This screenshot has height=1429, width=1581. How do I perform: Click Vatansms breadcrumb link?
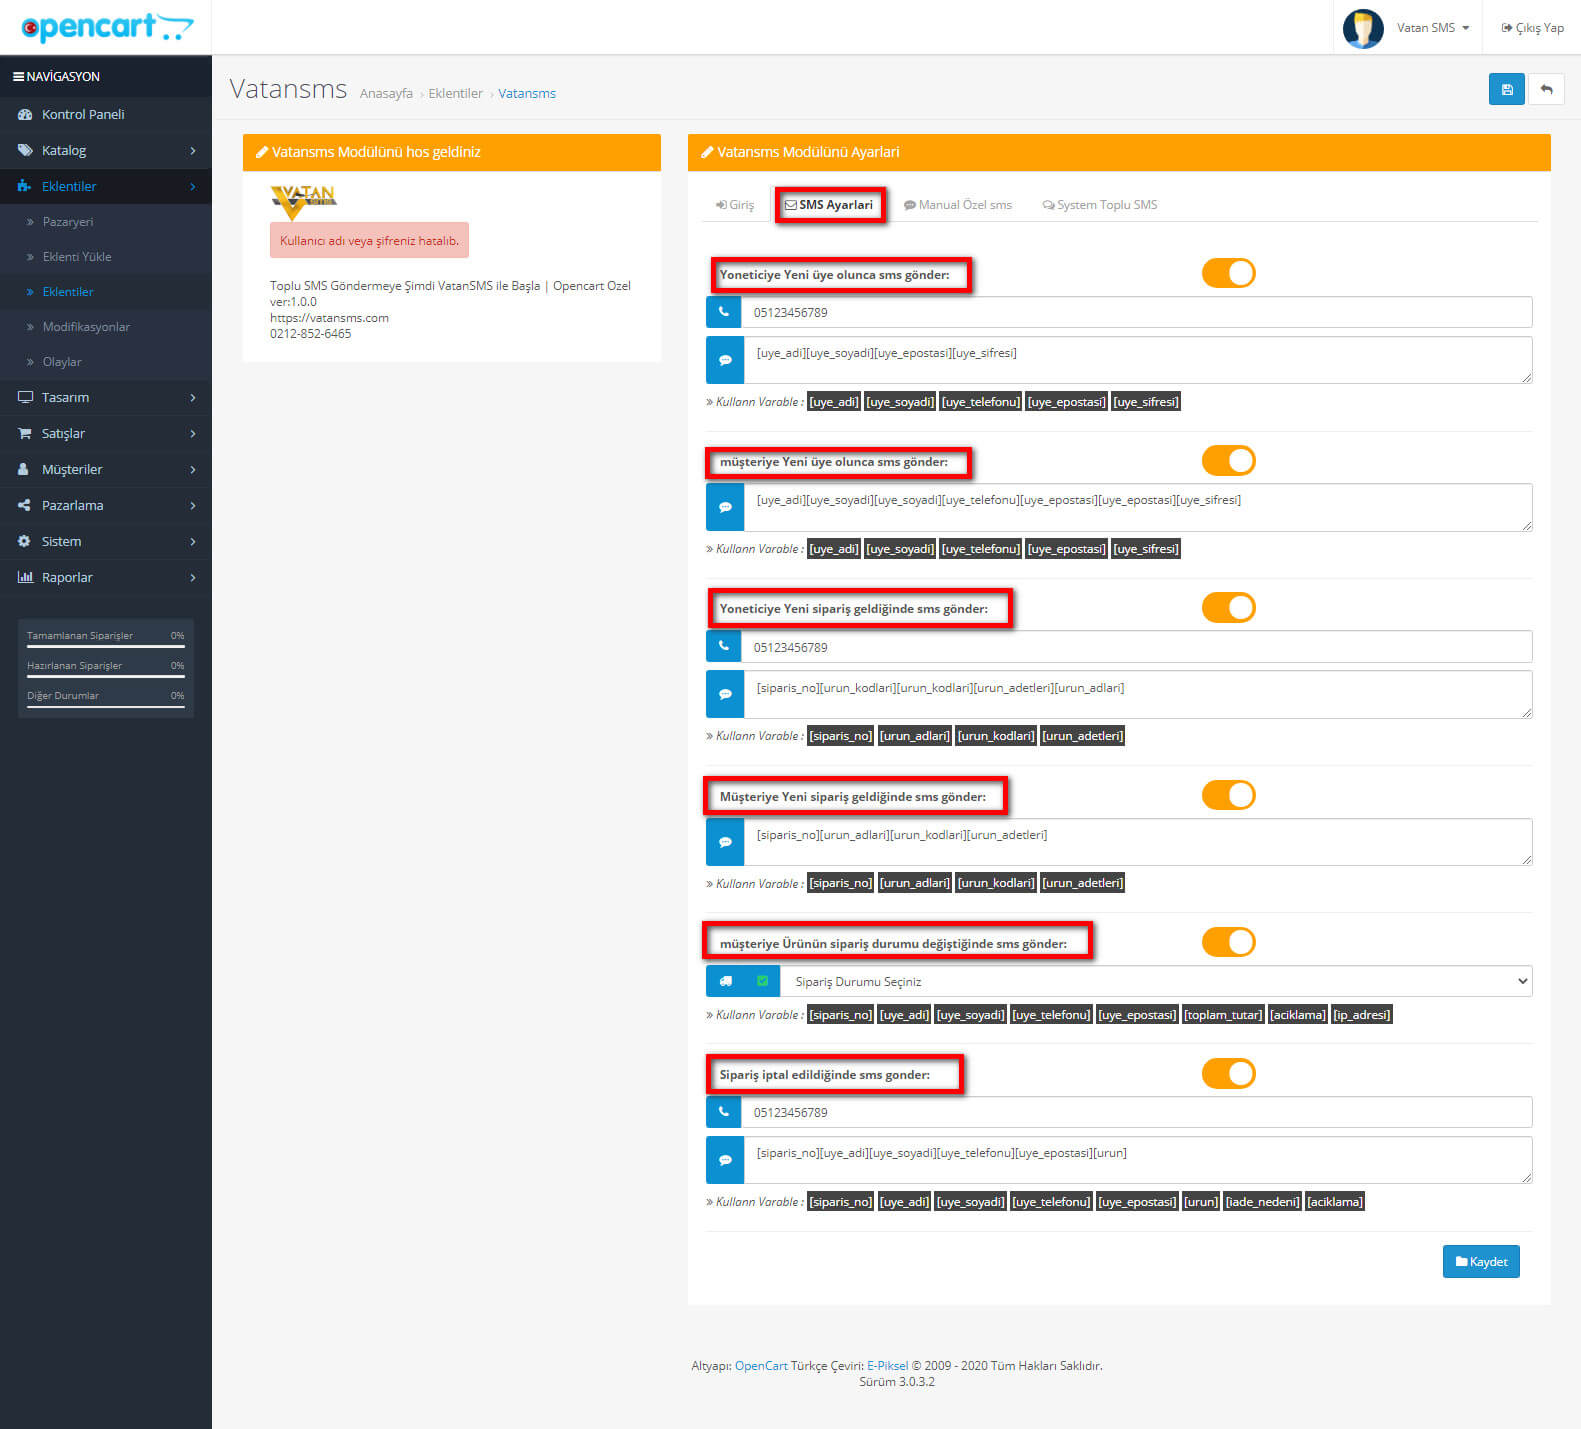(527, 93)
